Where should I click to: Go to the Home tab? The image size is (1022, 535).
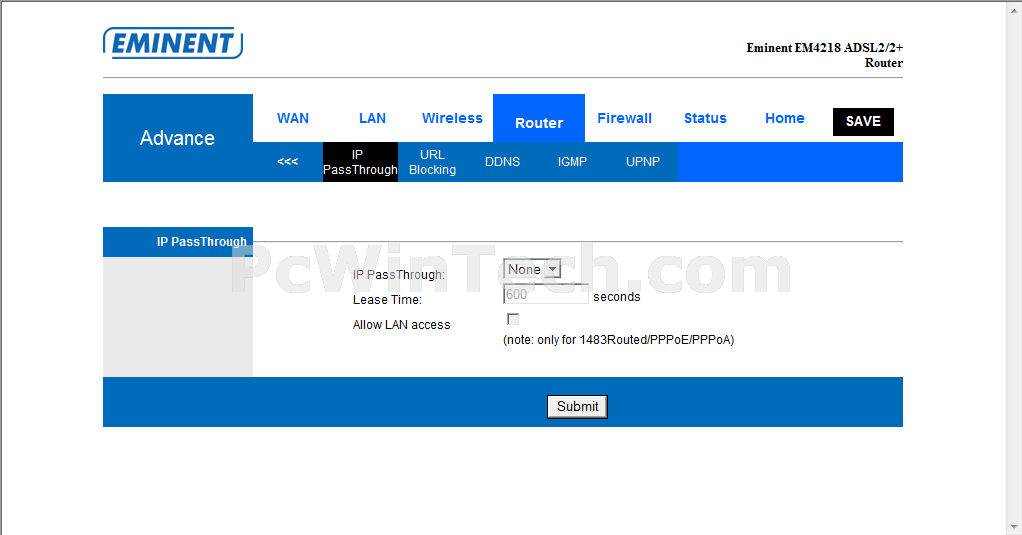[785, 118]
